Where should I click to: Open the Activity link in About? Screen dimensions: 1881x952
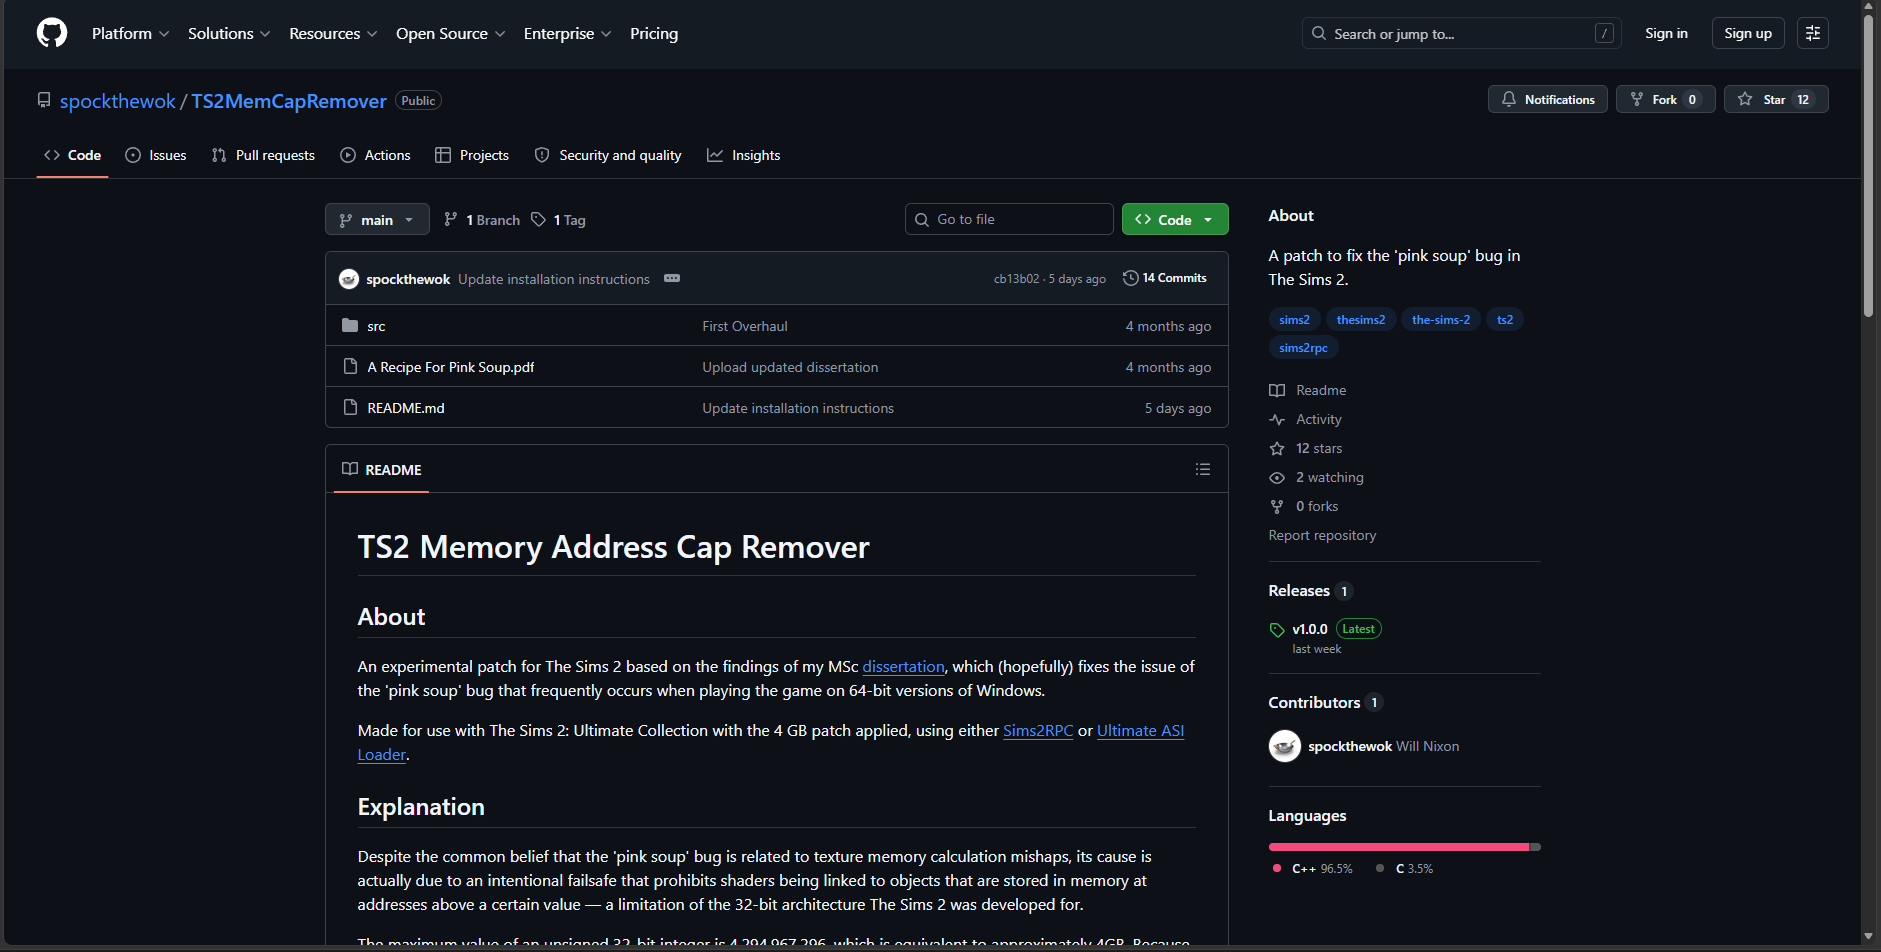pos(1306,419)
